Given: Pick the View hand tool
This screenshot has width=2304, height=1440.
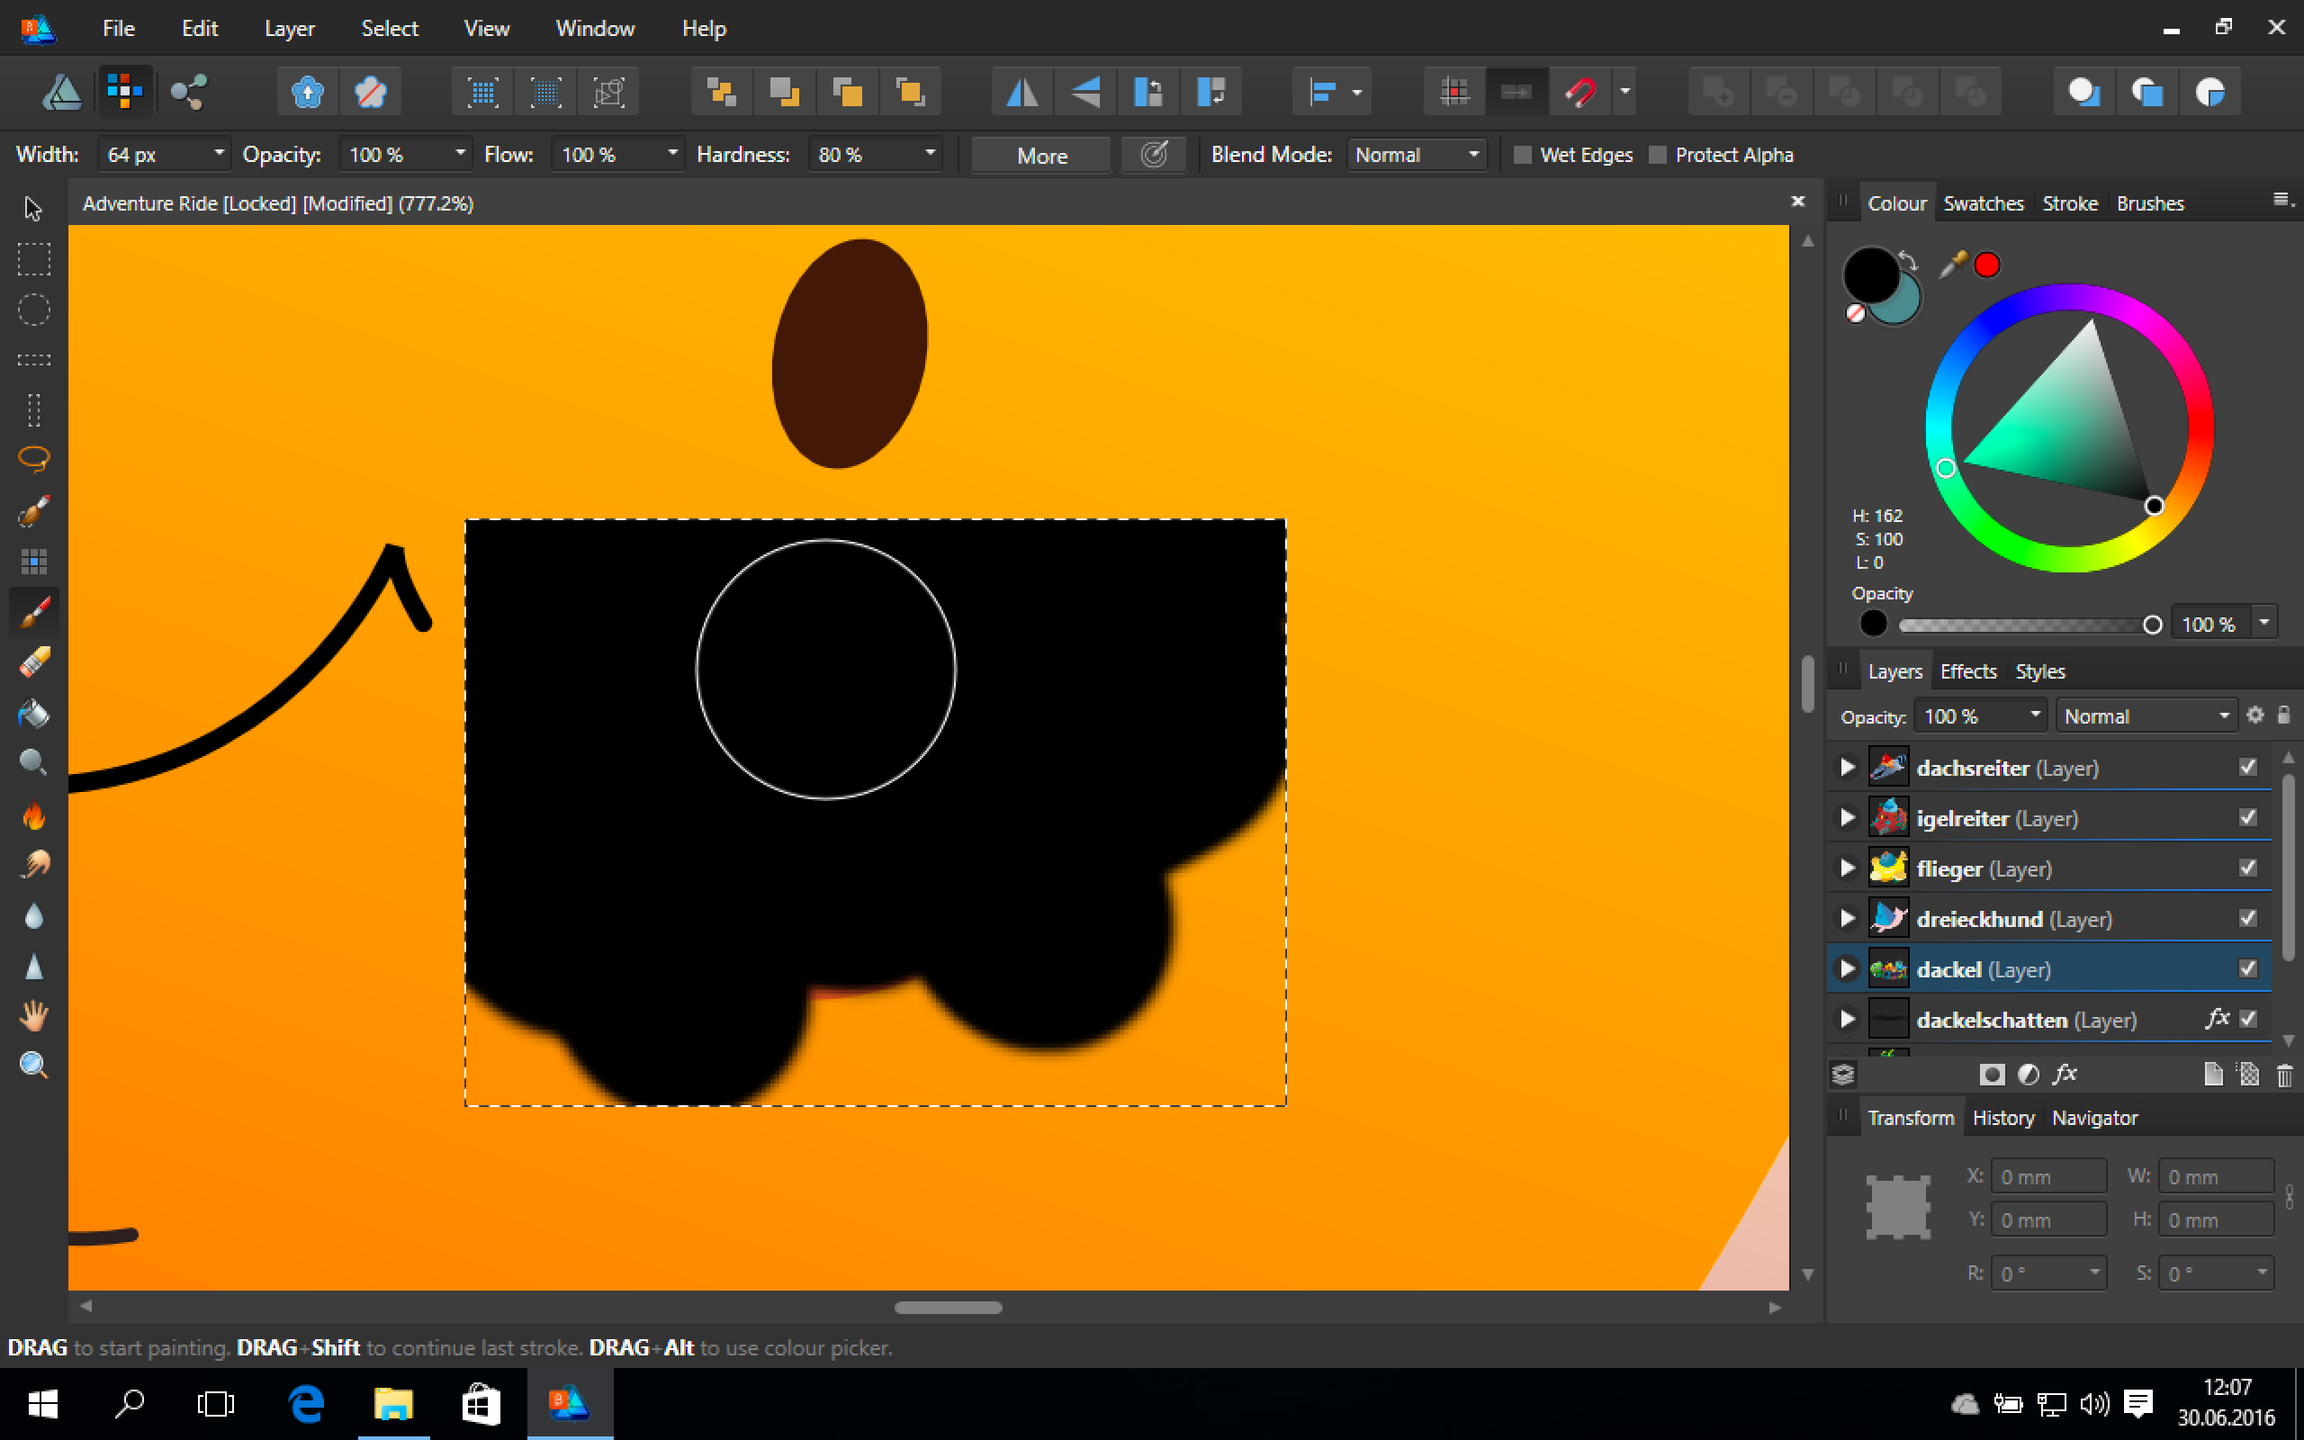Looking at the screenshot, I should coord(34,1016).
